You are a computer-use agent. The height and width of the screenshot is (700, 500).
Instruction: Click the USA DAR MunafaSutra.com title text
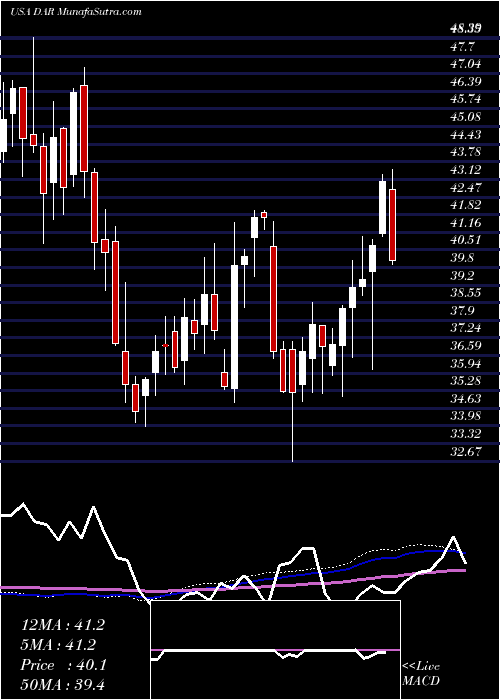(75, 12)
